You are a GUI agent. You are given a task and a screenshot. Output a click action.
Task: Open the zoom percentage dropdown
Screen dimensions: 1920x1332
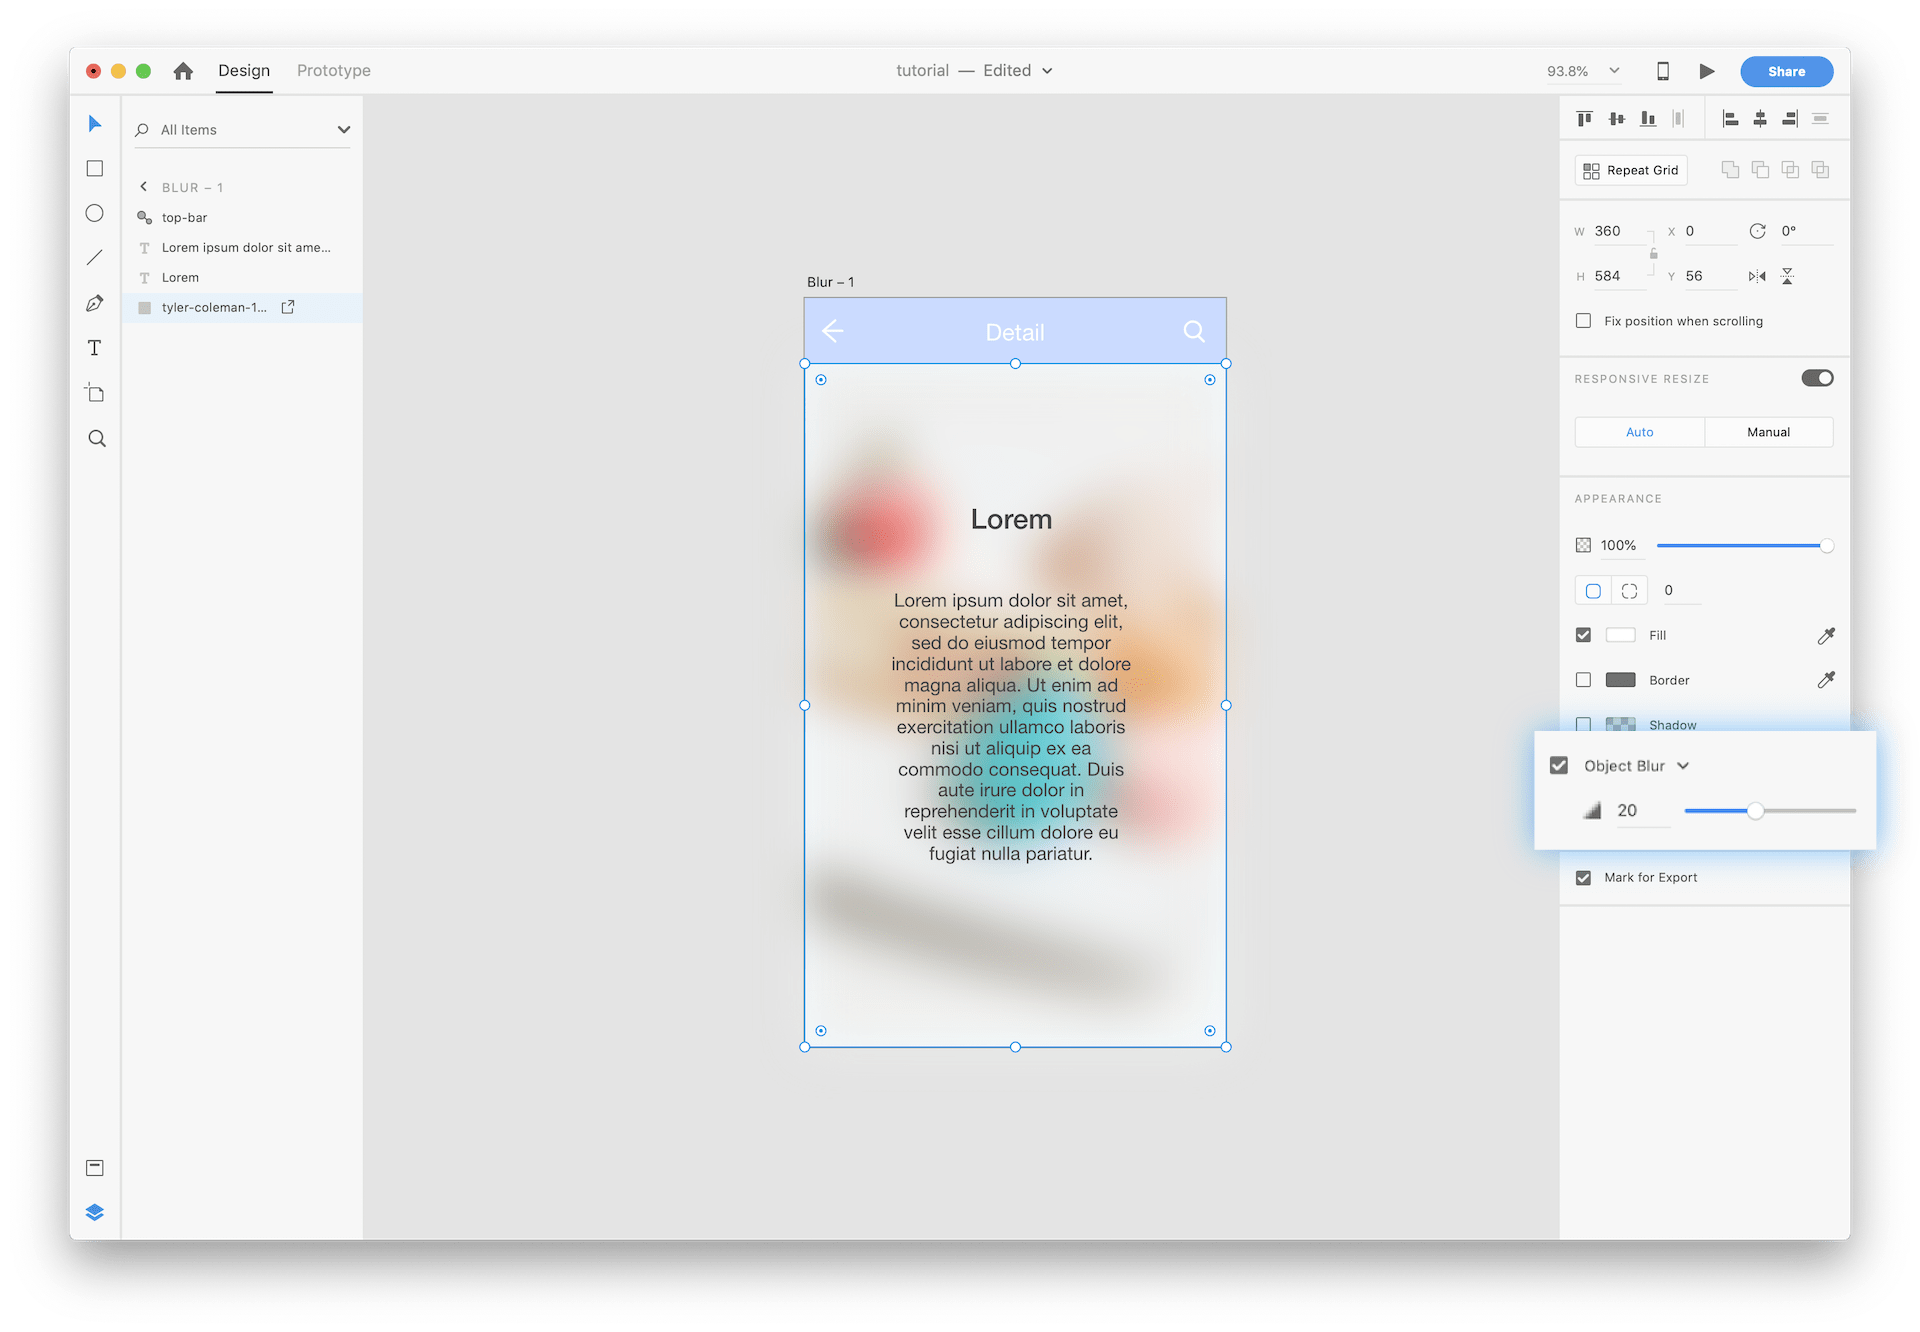click(x=1614, y=71)
